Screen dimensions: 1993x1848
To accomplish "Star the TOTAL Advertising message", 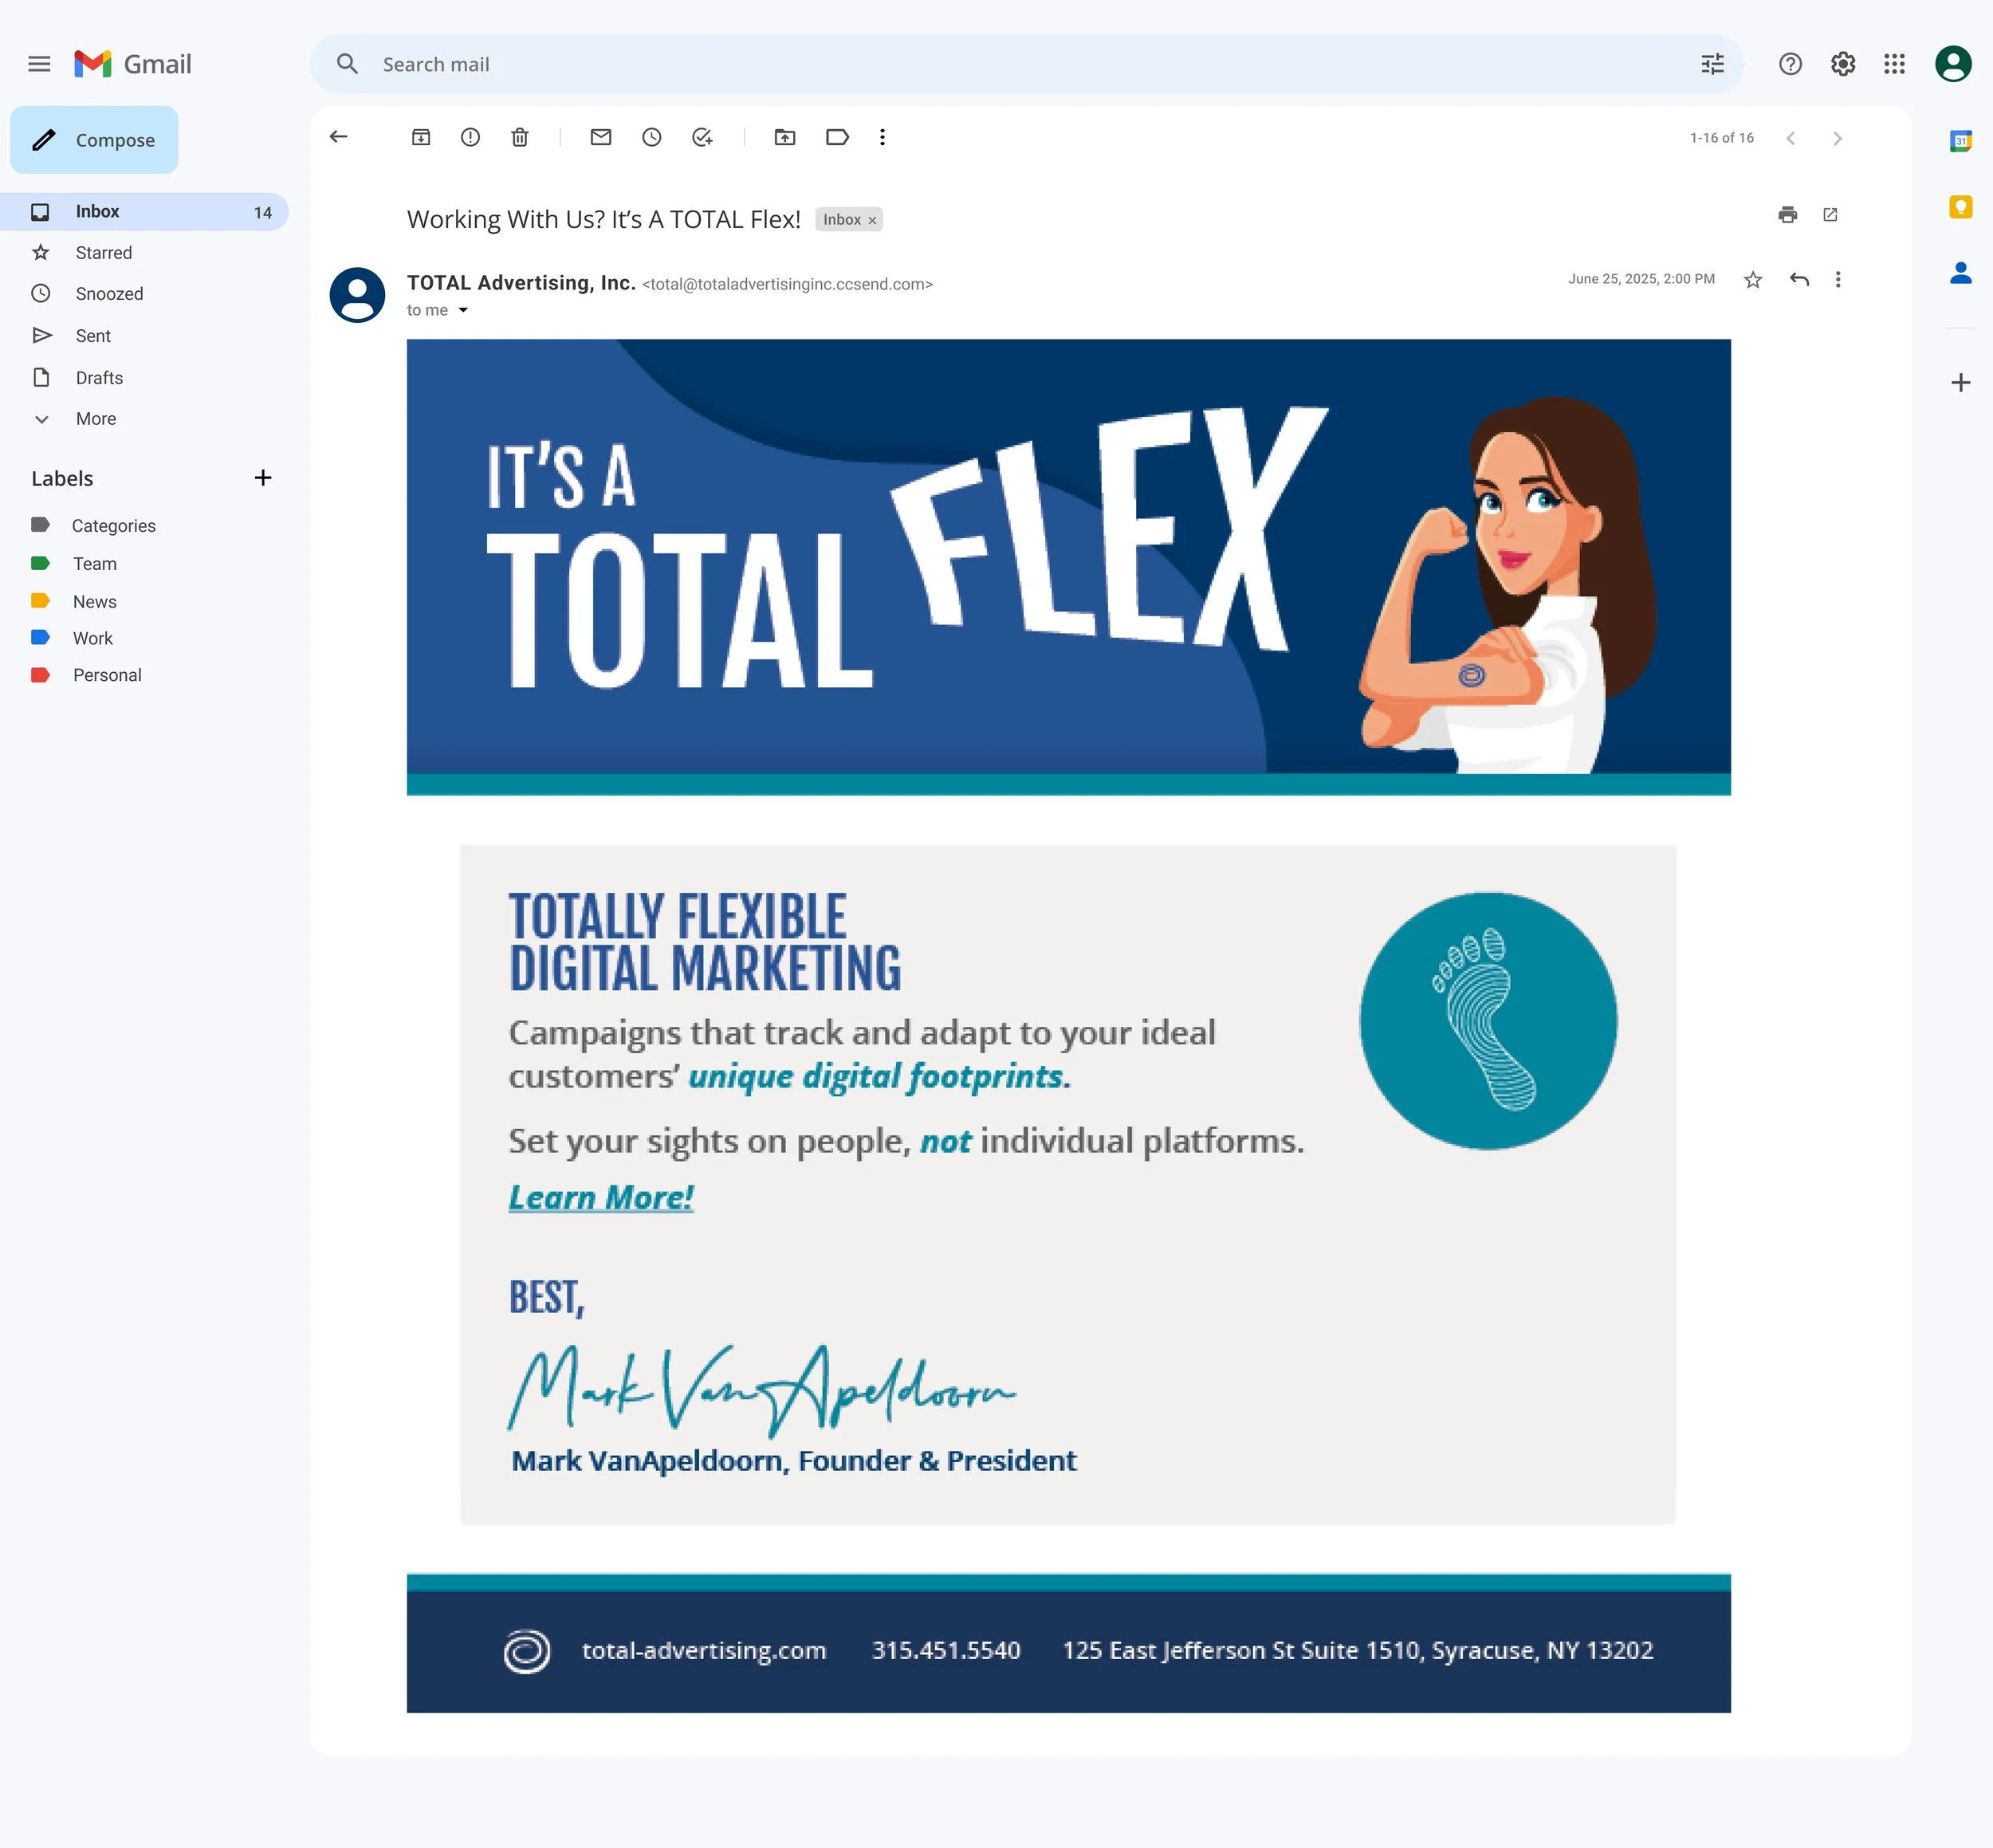I will pyautogui.click(x=1752, y=280).
